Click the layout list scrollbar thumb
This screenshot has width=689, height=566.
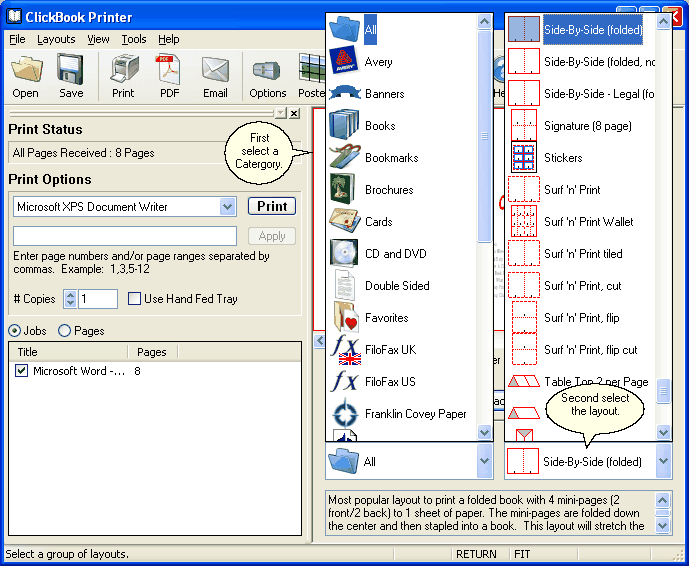[x=664, y=391]
